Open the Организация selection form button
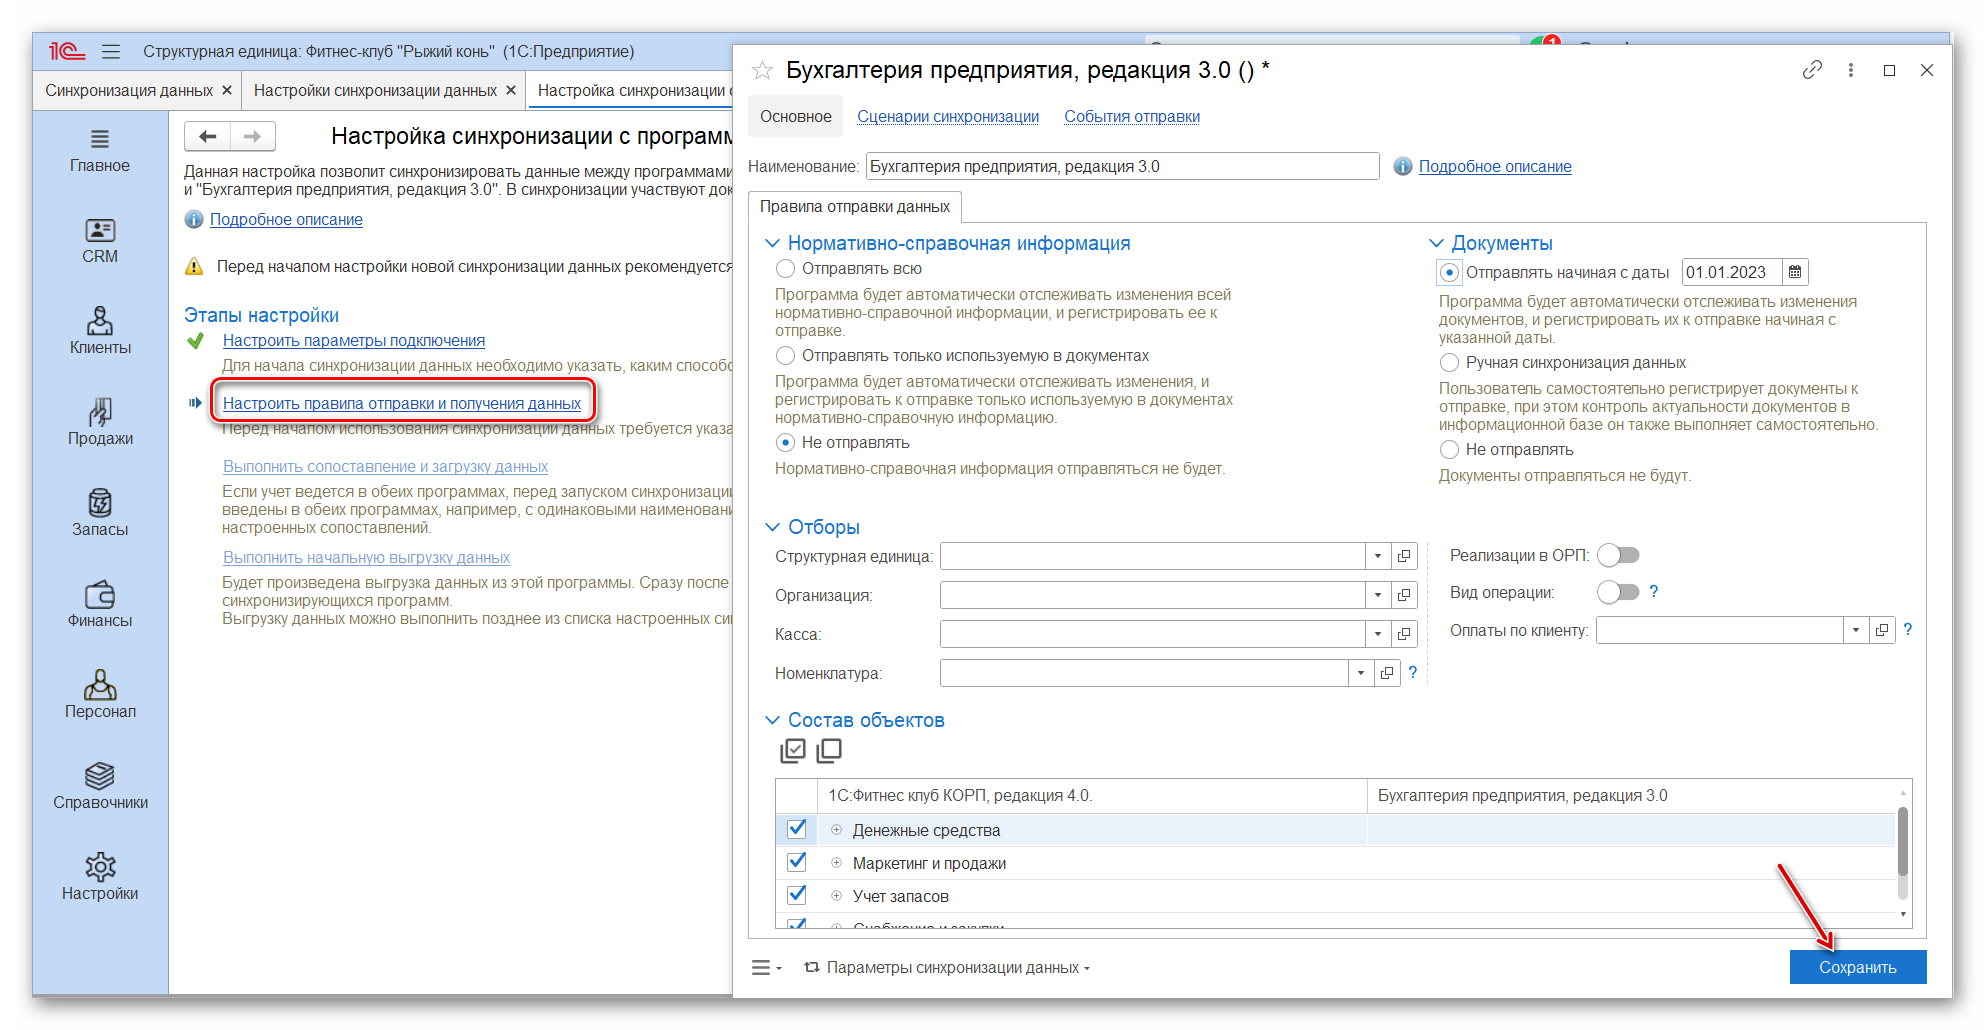1986x1030 pixels. (1404, 595)
